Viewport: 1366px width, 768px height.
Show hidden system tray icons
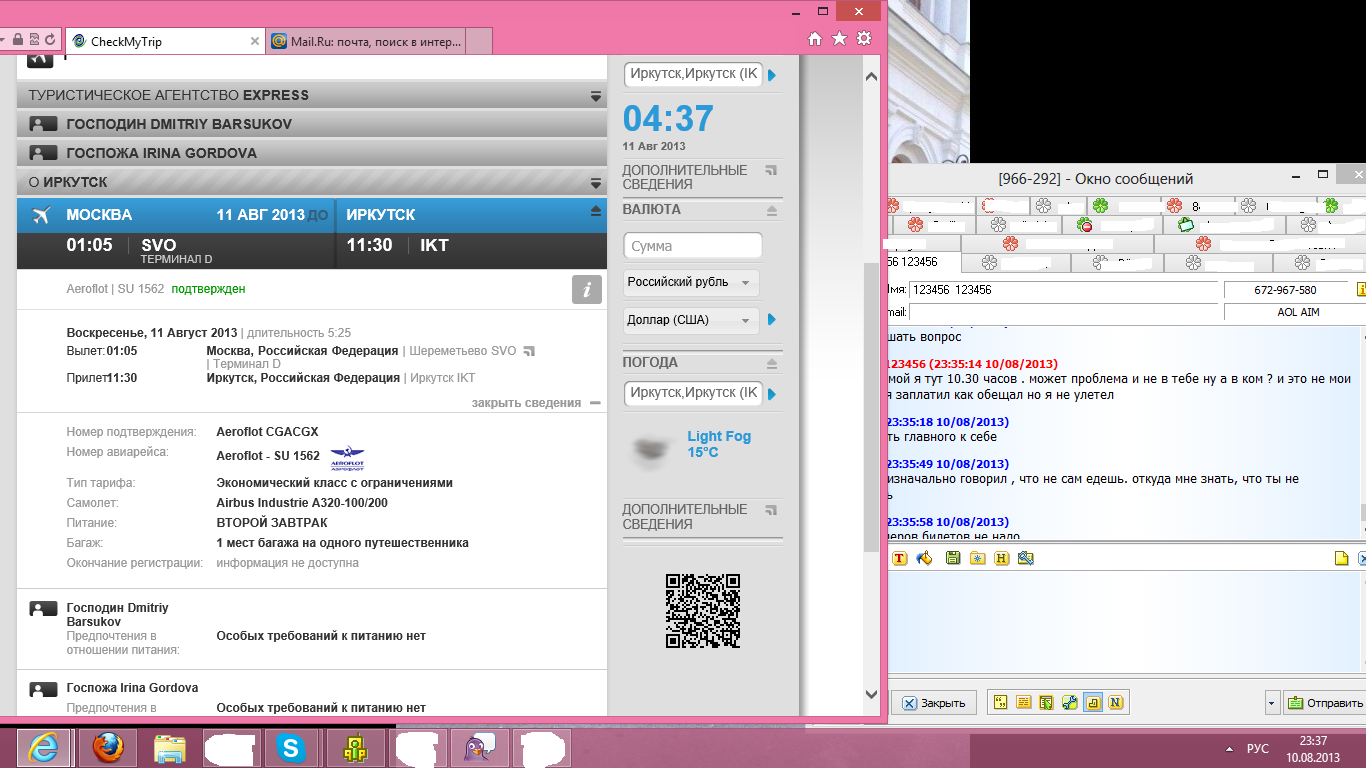1229,749
